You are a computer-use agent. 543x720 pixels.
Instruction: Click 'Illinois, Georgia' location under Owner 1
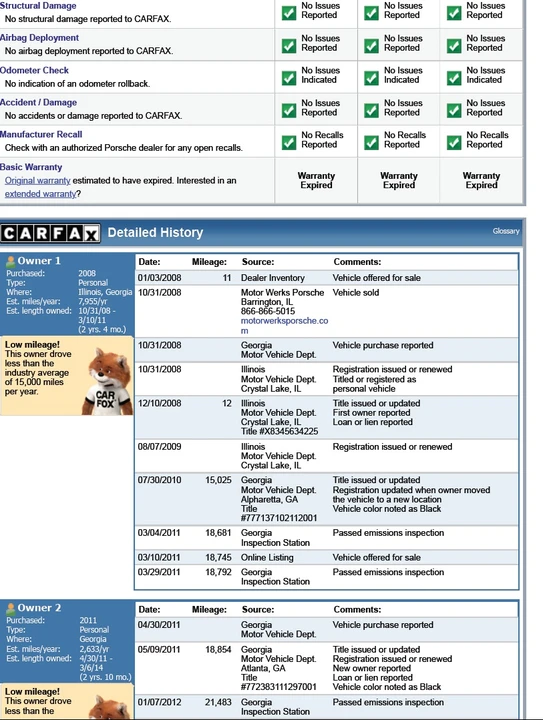click(105, 292)
